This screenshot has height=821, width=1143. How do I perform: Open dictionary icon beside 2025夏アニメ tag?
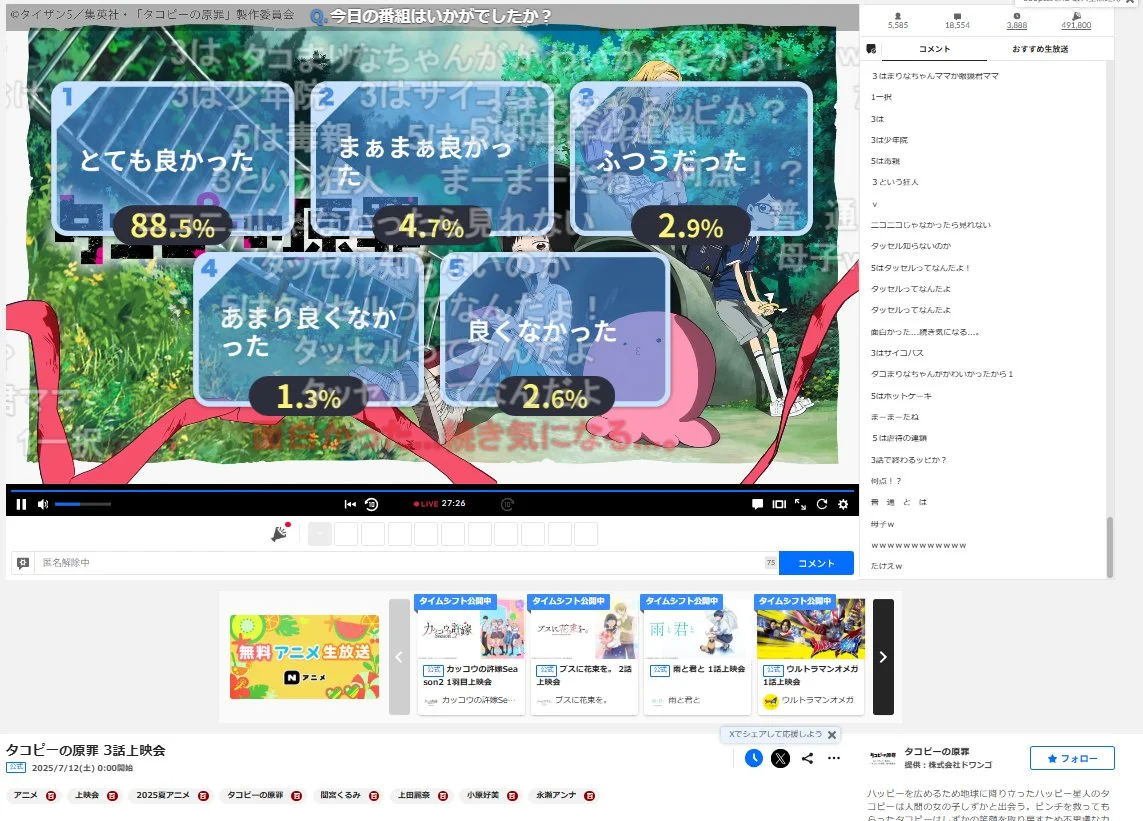tap(203, 795)
